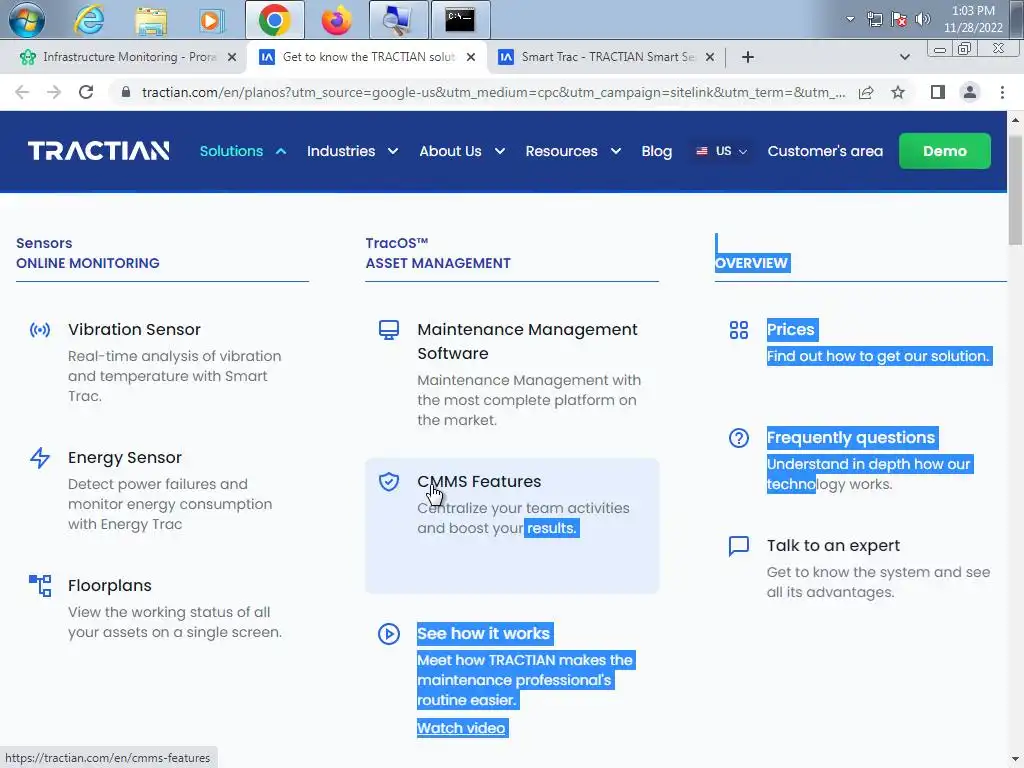The width and height of the screenshot is (1024, 768).
Task: Click the TRACTIAN logo
Action: click(99, 151)
